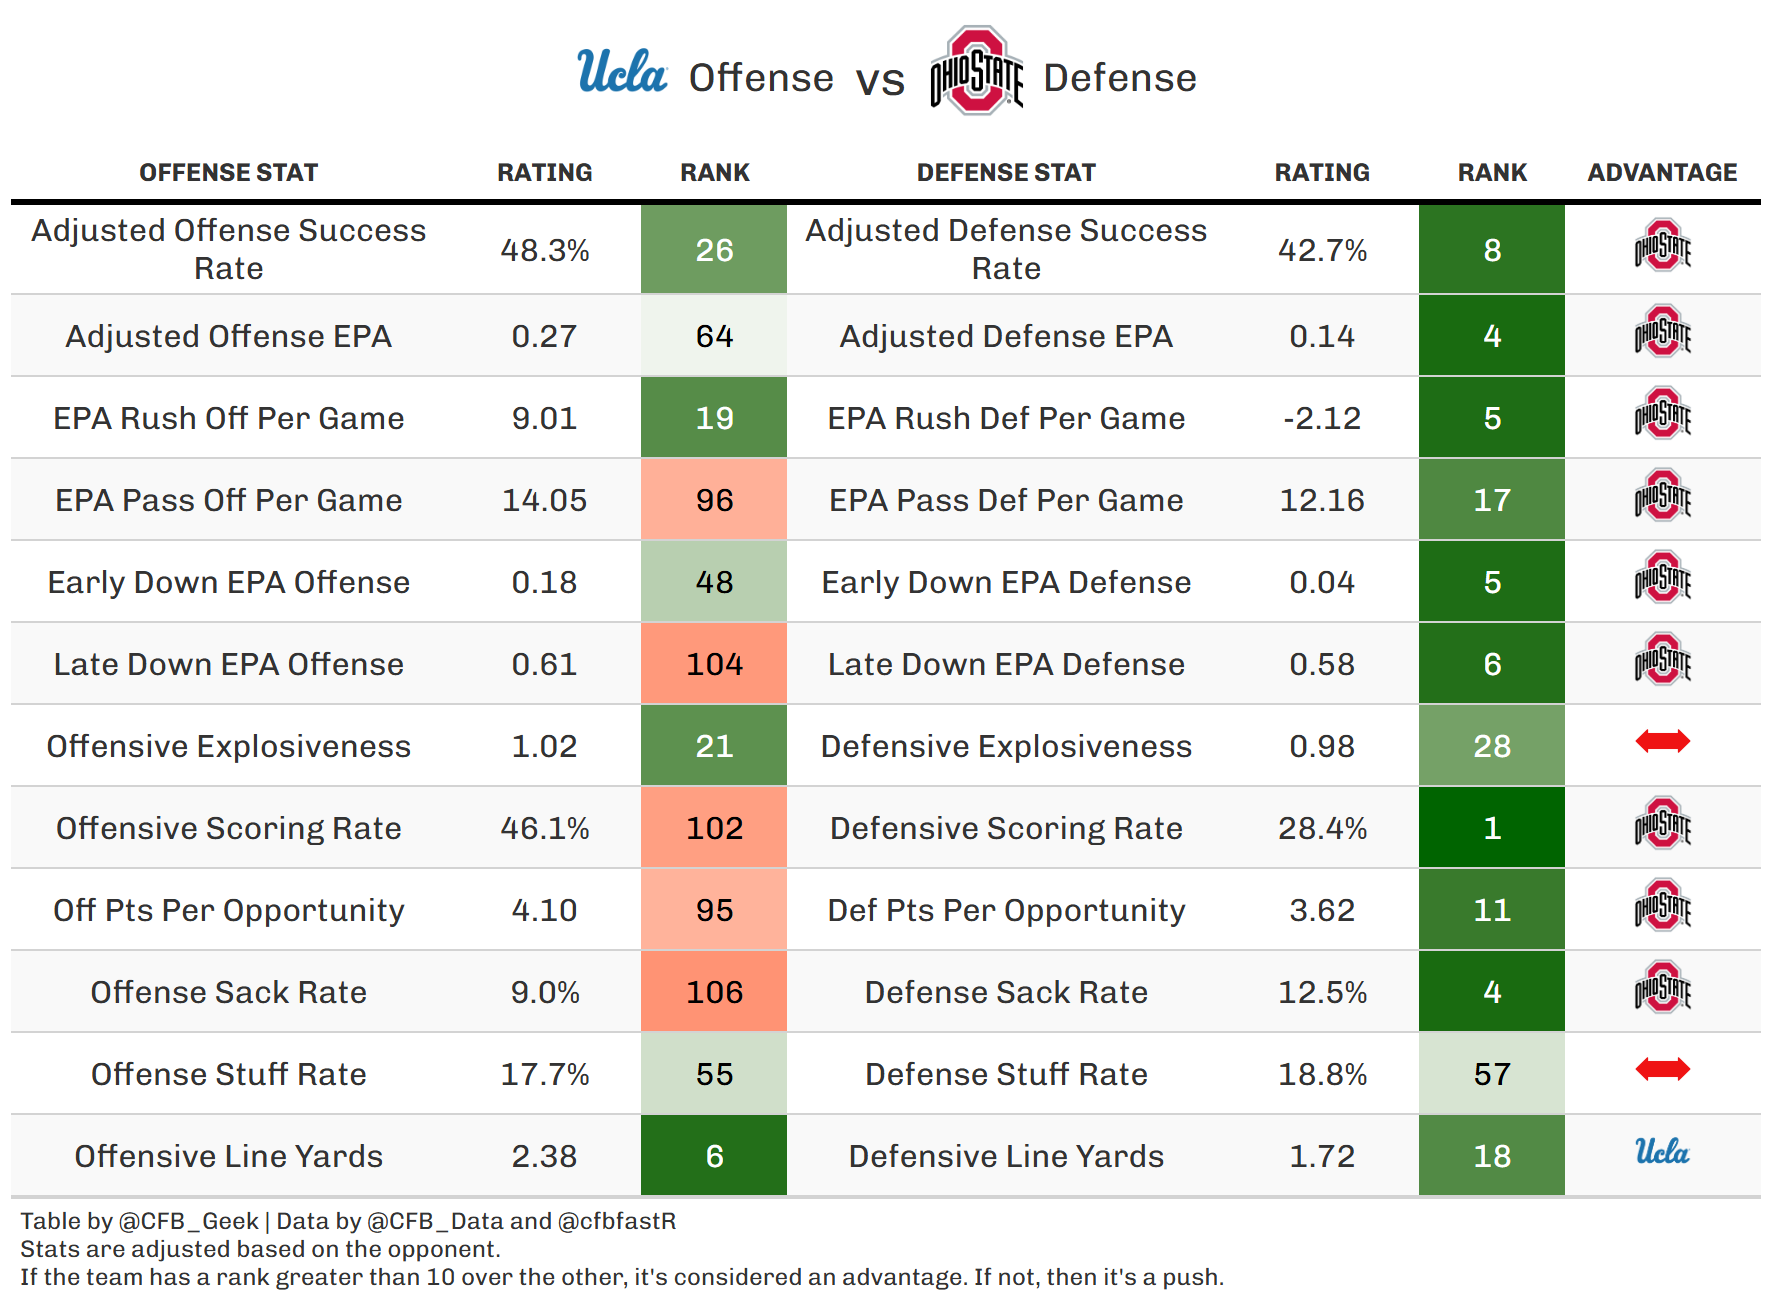Click the Late Down EPA Offense label
The height and width of the screenshot is (1312, 1770).
click(228, 664)
